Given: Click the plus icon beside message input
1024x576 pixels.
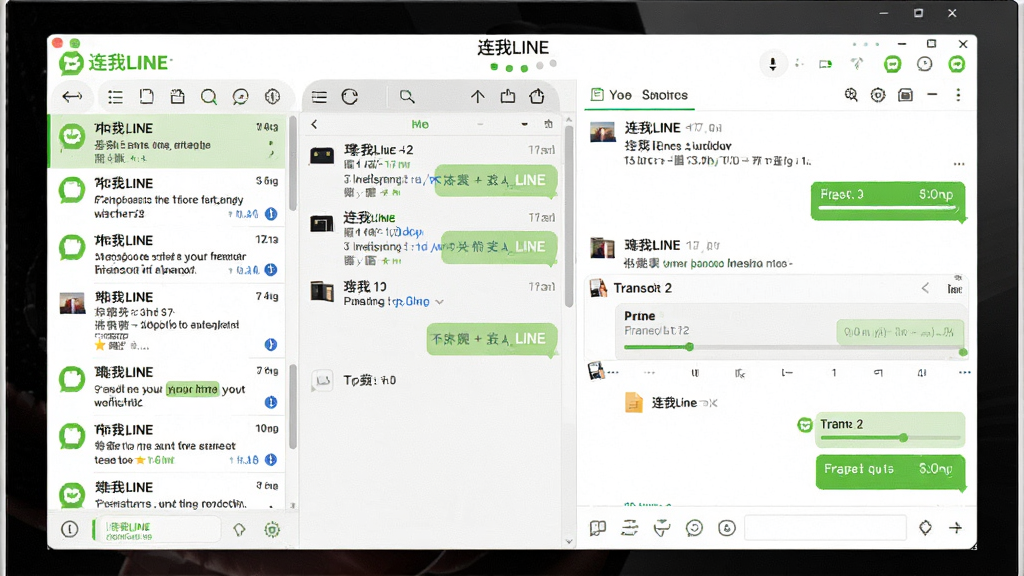Looking at the screenshot, I should 955,527.
